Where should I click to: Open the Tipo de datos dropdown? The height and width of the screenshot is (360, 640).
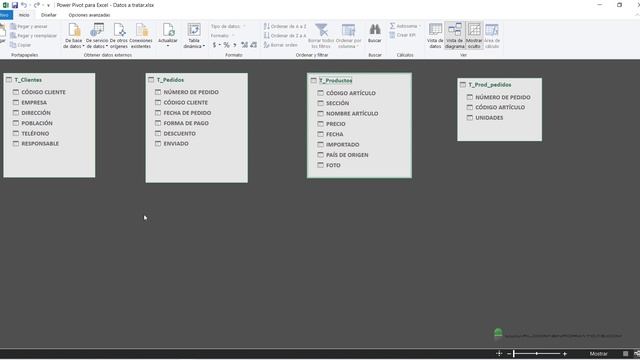pos(228,26)
